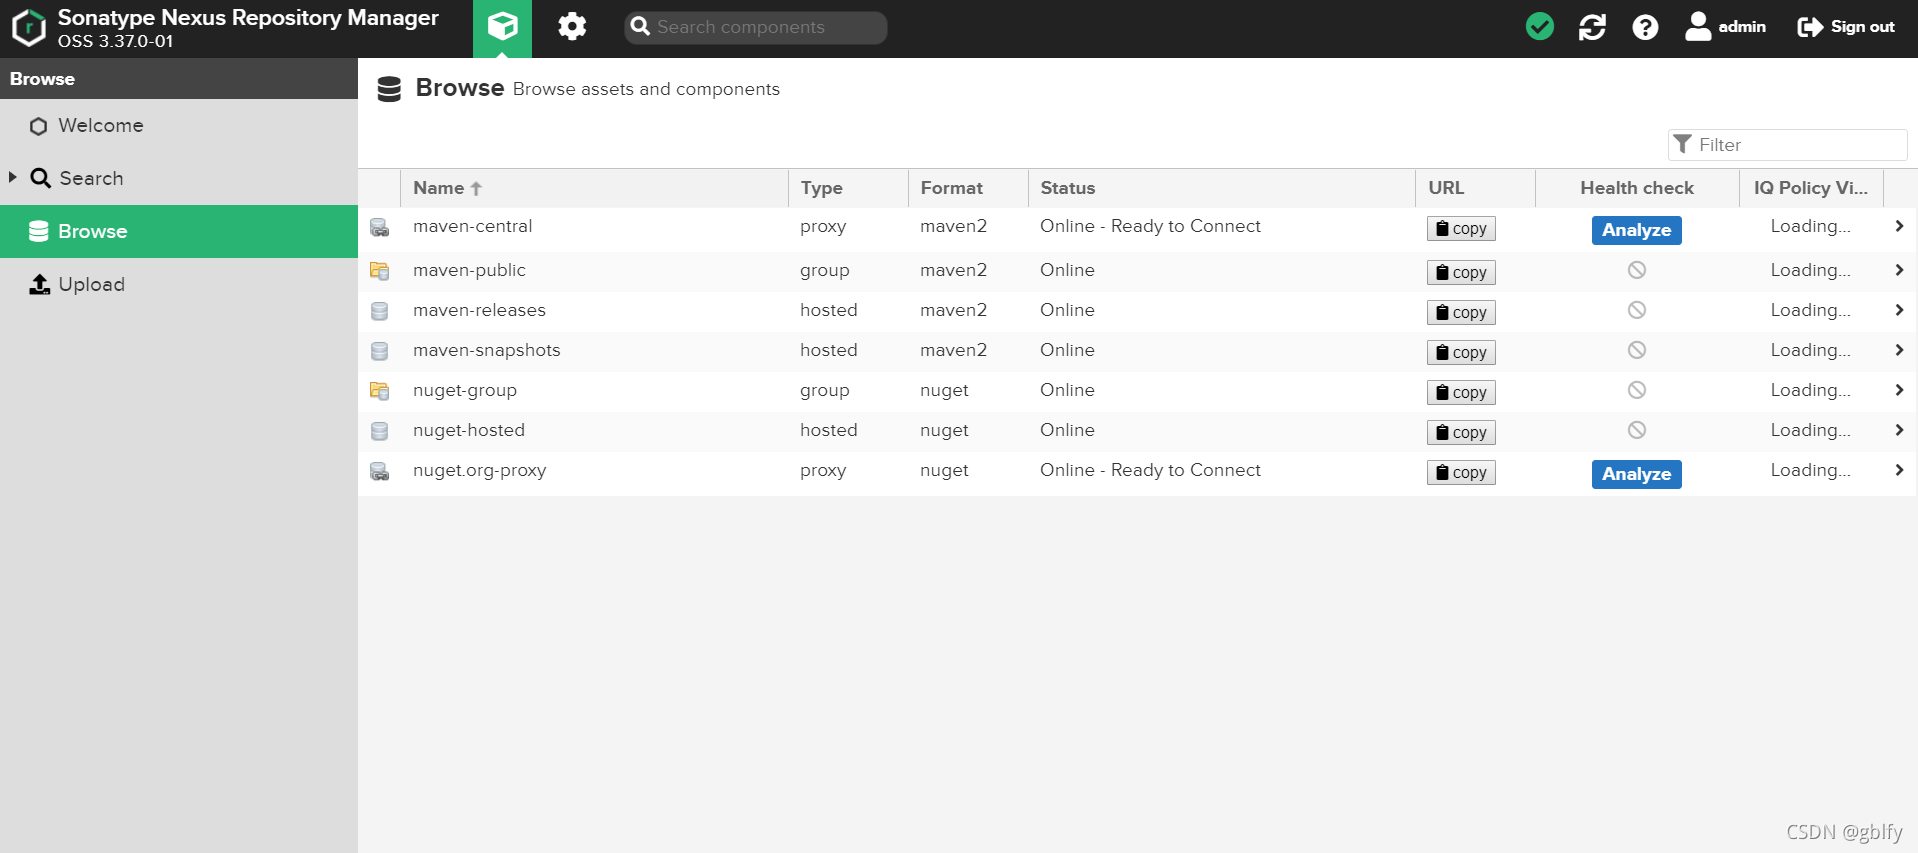The width and height of the screenshot is (1918, 853).
Task: Sort by the Status column header
Action: pos(1222,188)
